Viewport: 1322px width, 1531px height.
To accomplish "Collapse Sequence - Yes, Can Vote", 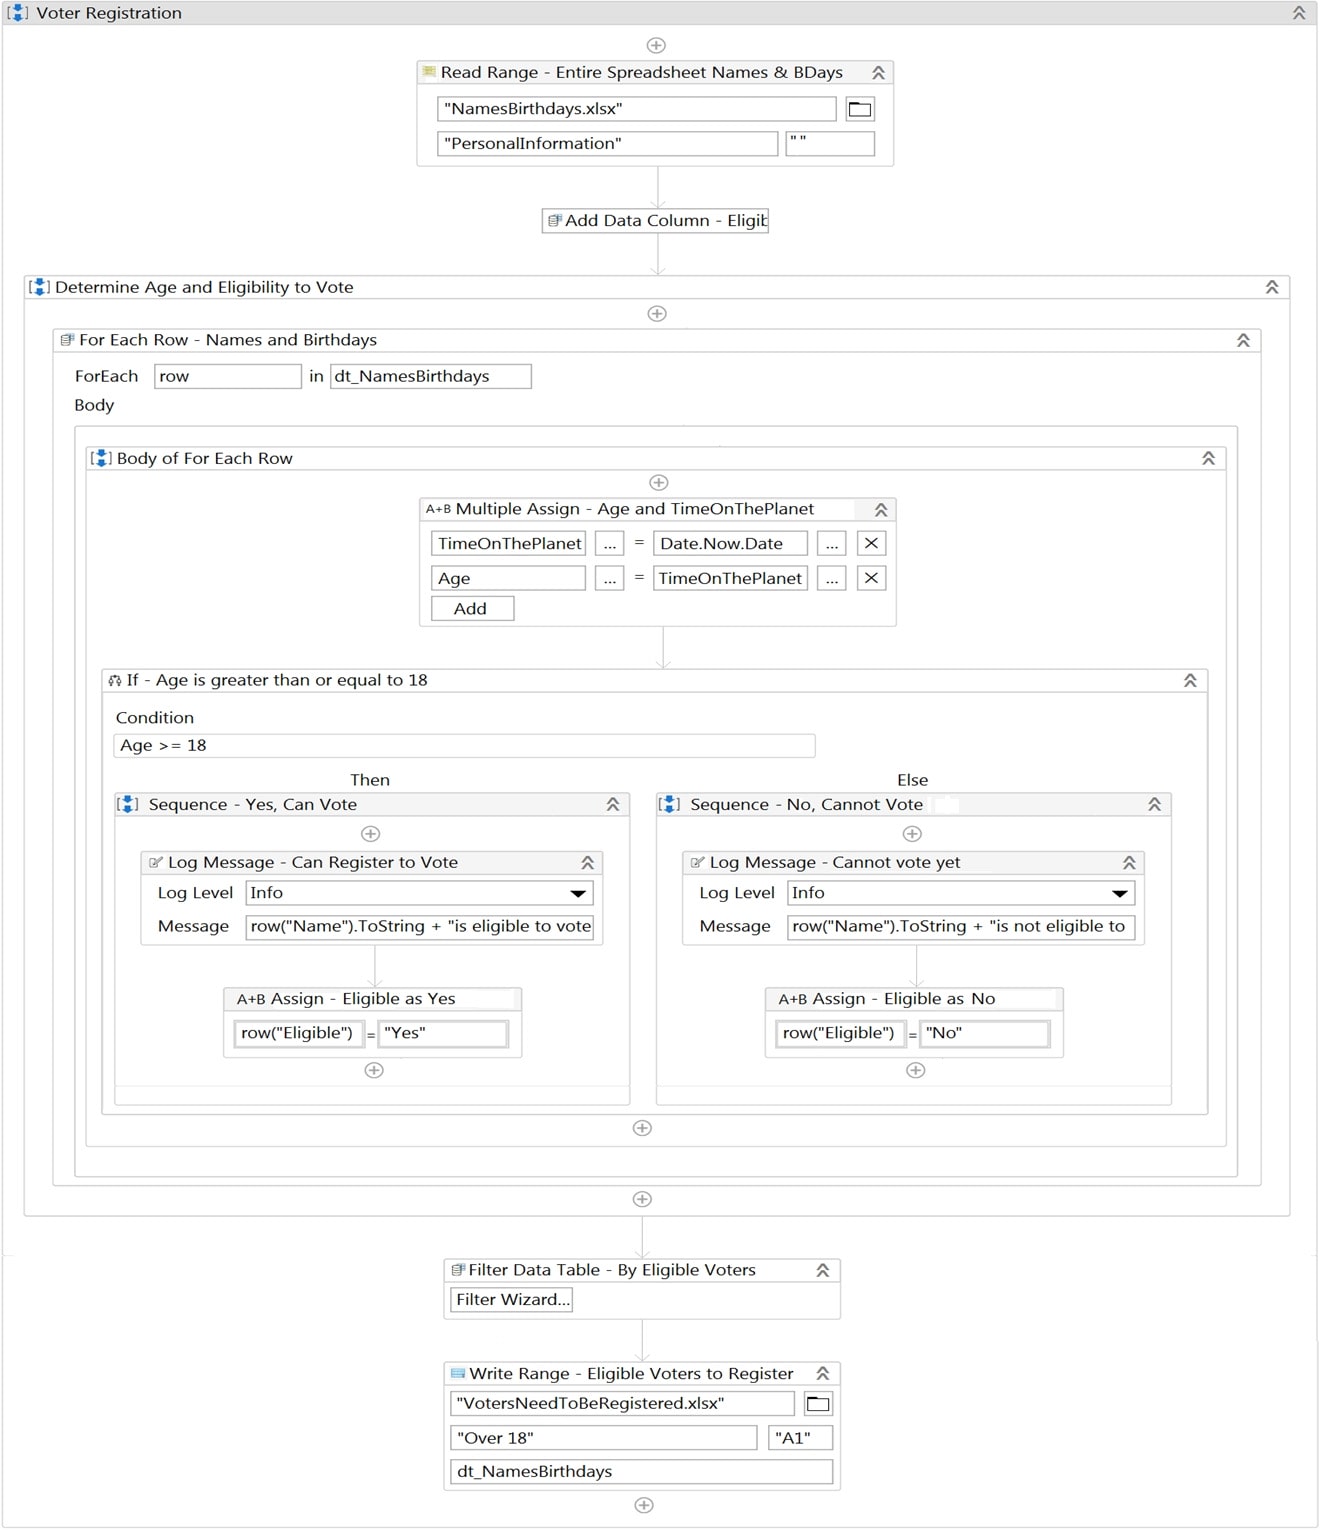I will [x=613, y=805].
